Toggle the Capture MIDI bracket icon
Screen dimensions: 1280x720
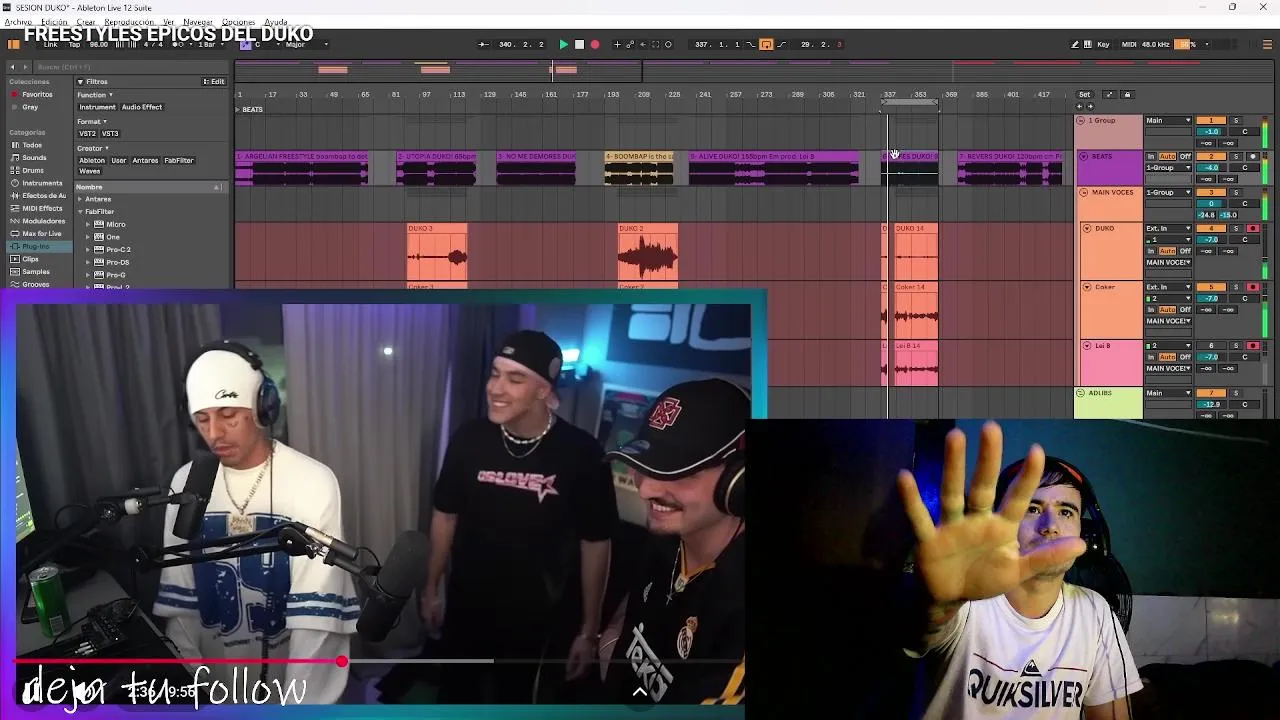(656, 44)
